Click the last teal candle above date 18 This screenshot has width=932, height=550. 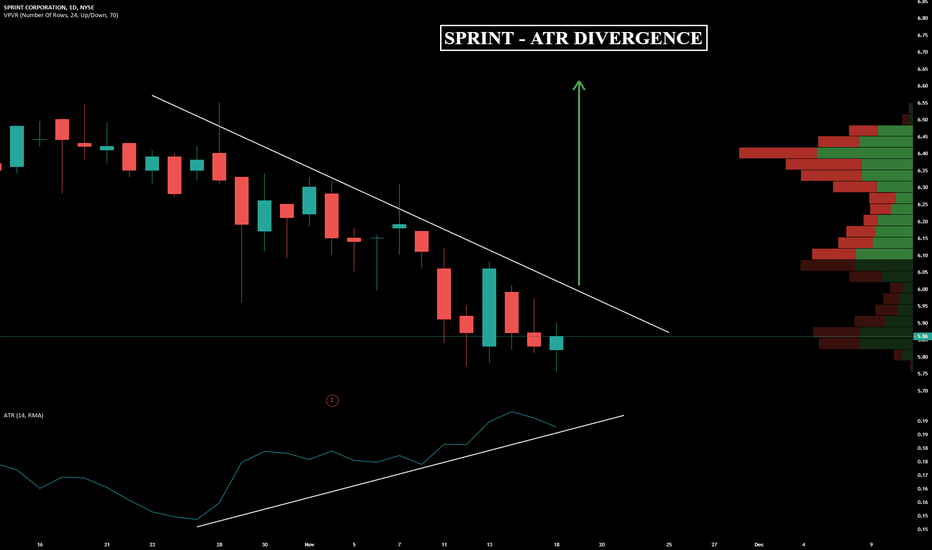pyautogui.click(x=556, y=343)
